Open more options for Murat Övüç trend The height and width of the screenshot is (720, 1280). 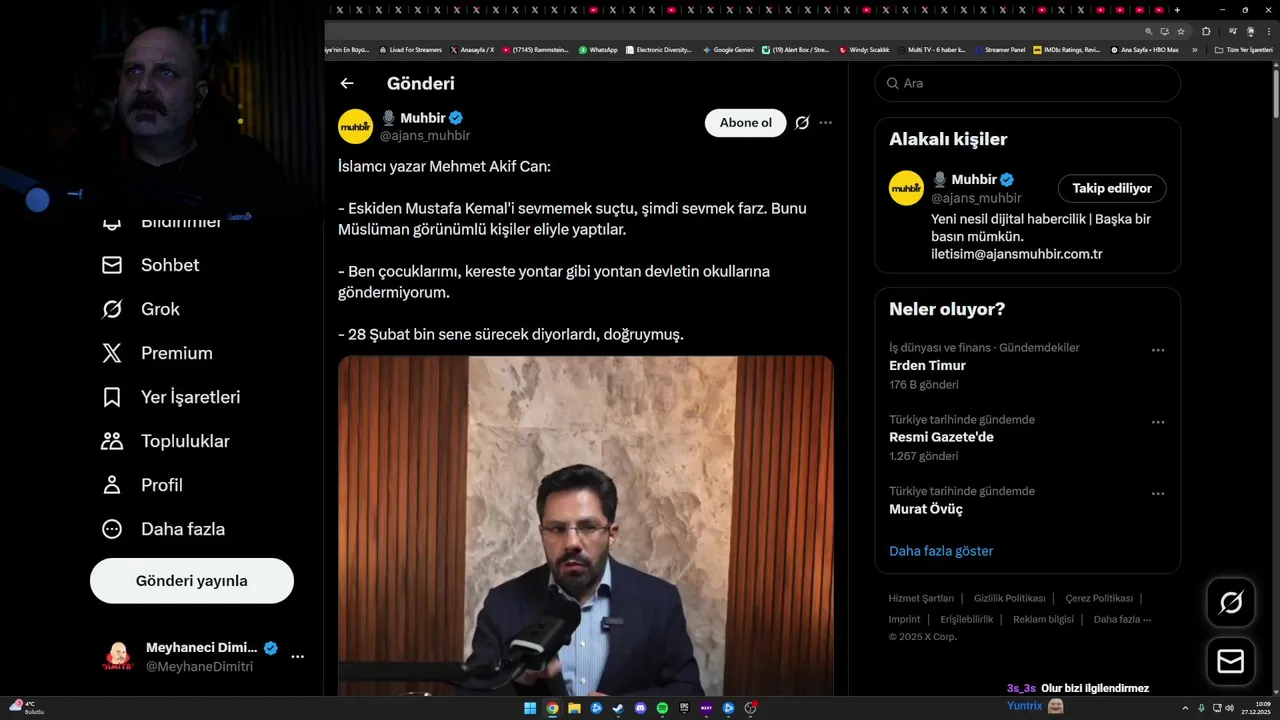(x=1158, y=494)
